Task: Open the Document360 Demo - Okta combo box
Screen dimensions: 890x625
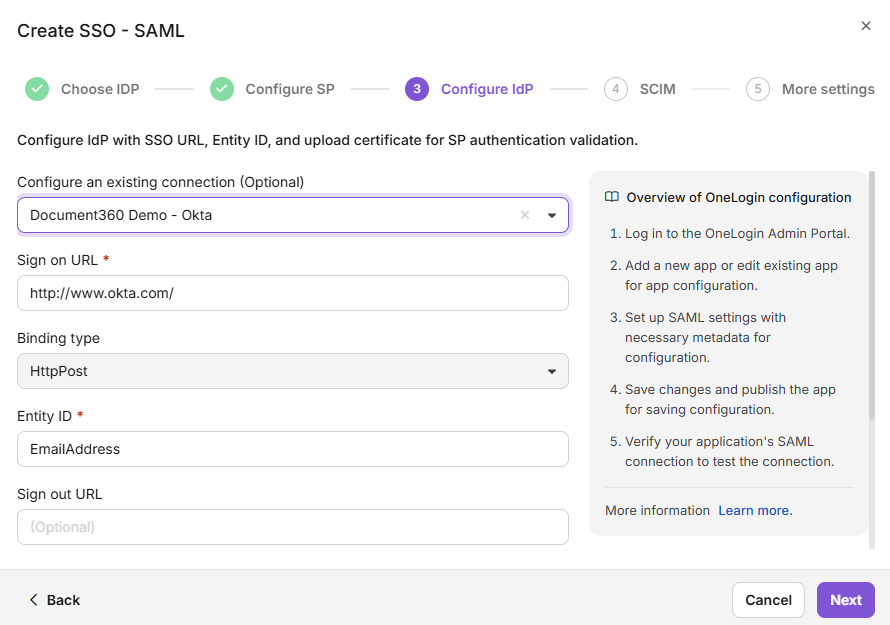Action: [293, 215]
